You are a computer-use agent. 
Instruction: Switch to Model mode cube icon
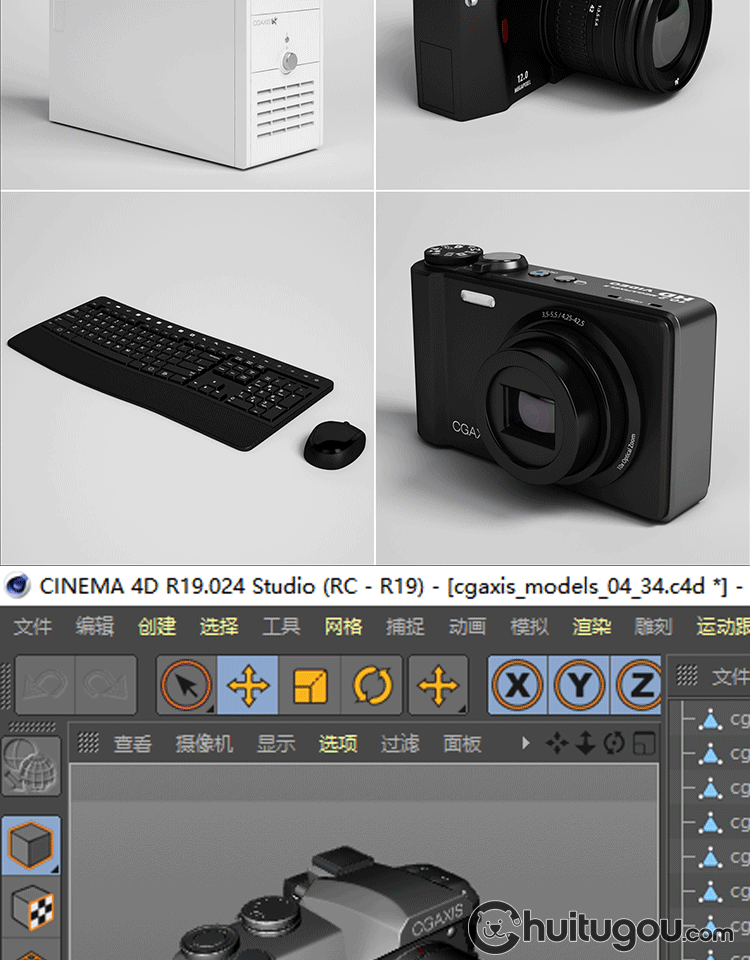pyautogui.click(x=31, y=845)
